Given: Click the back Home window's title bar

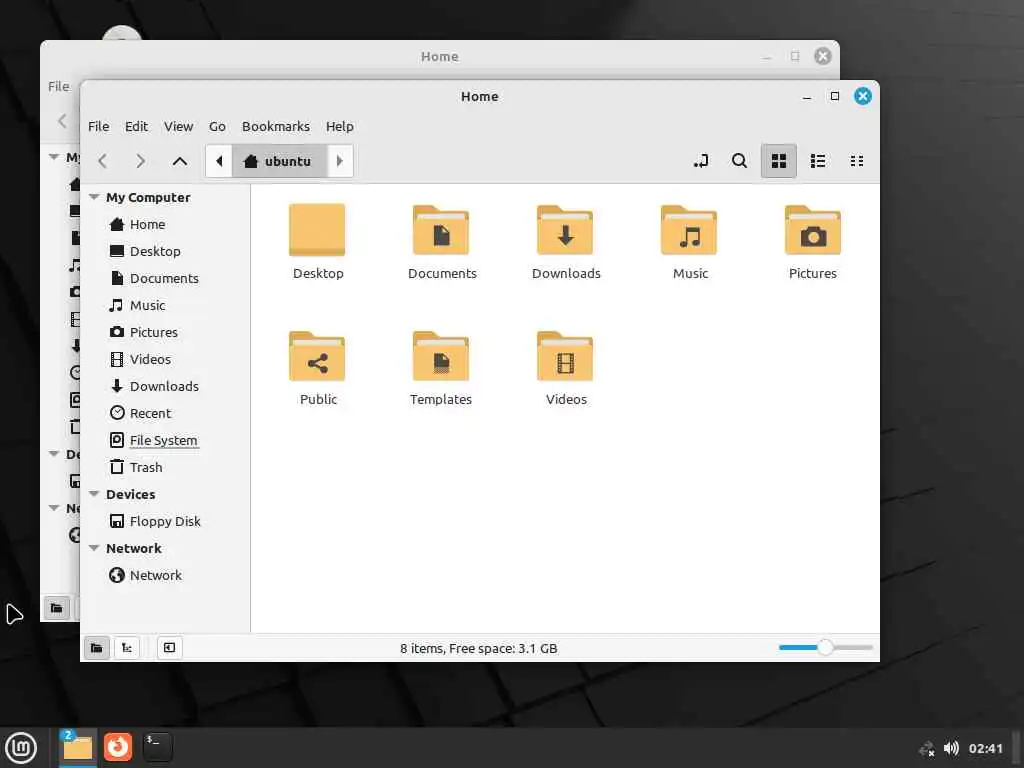Looking at the screenshot, I should (440, 57).
